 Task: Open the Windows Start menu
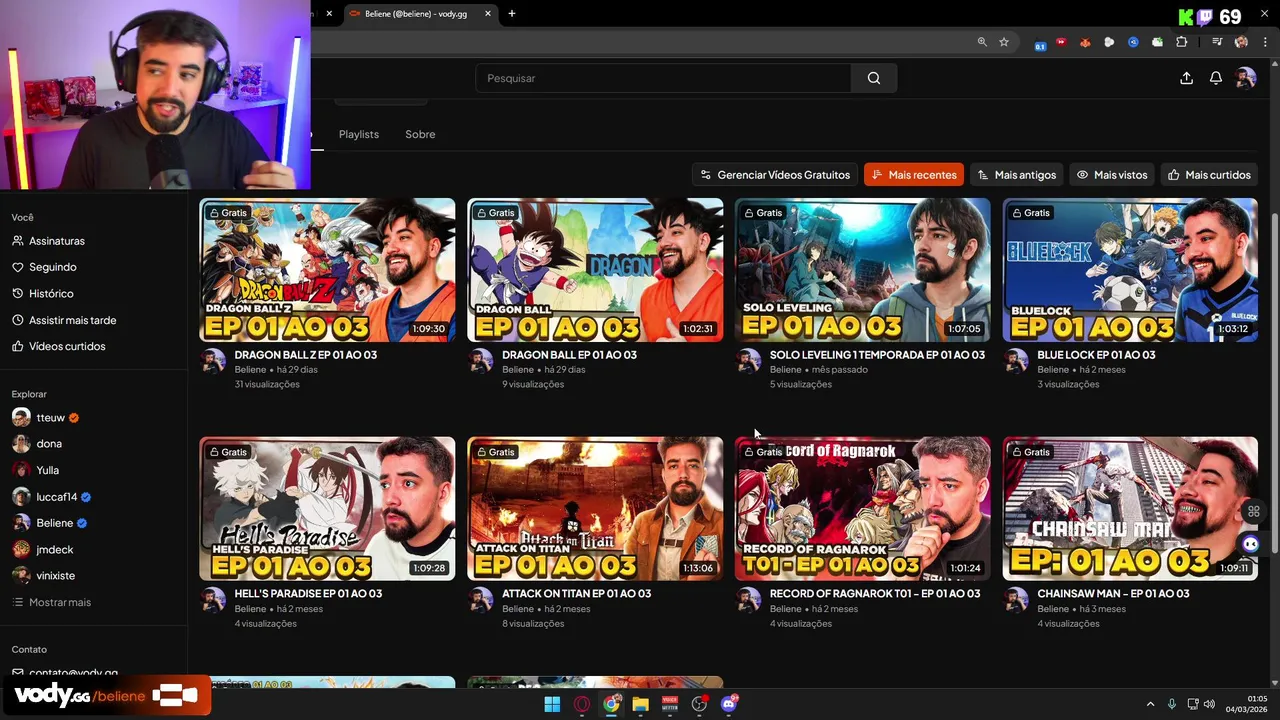(552, 704)
